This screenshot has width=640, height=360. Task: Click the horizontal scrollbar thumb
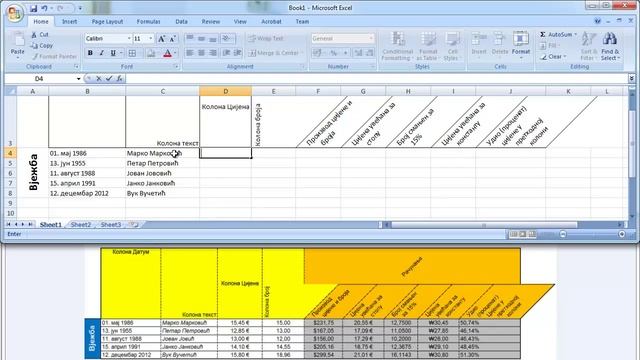[484, 224]
